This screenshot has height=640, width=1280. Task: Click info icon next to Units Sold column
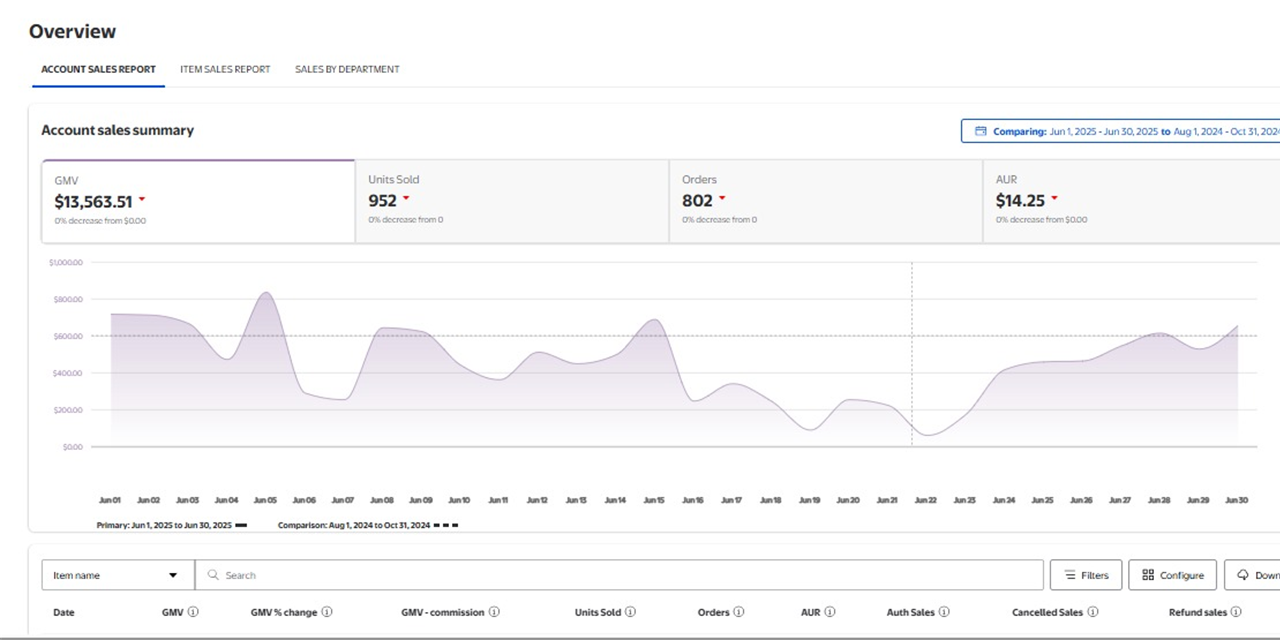point(630,612)
